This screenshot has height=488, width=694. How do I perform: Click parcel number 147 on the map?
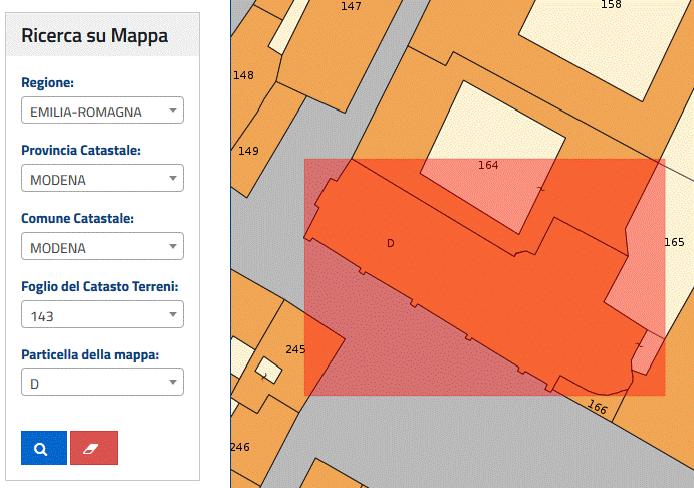351,6
